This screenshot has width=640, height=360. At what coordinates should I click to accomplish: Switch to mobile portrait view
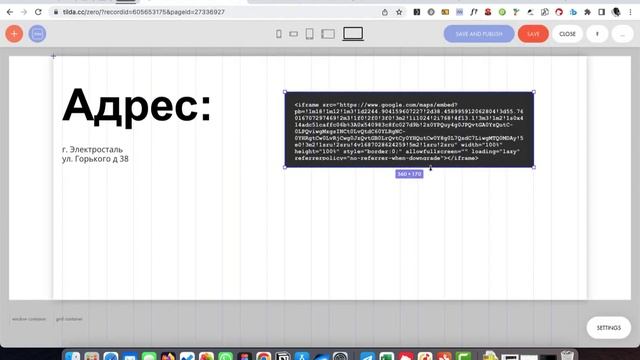coord(278,34)
